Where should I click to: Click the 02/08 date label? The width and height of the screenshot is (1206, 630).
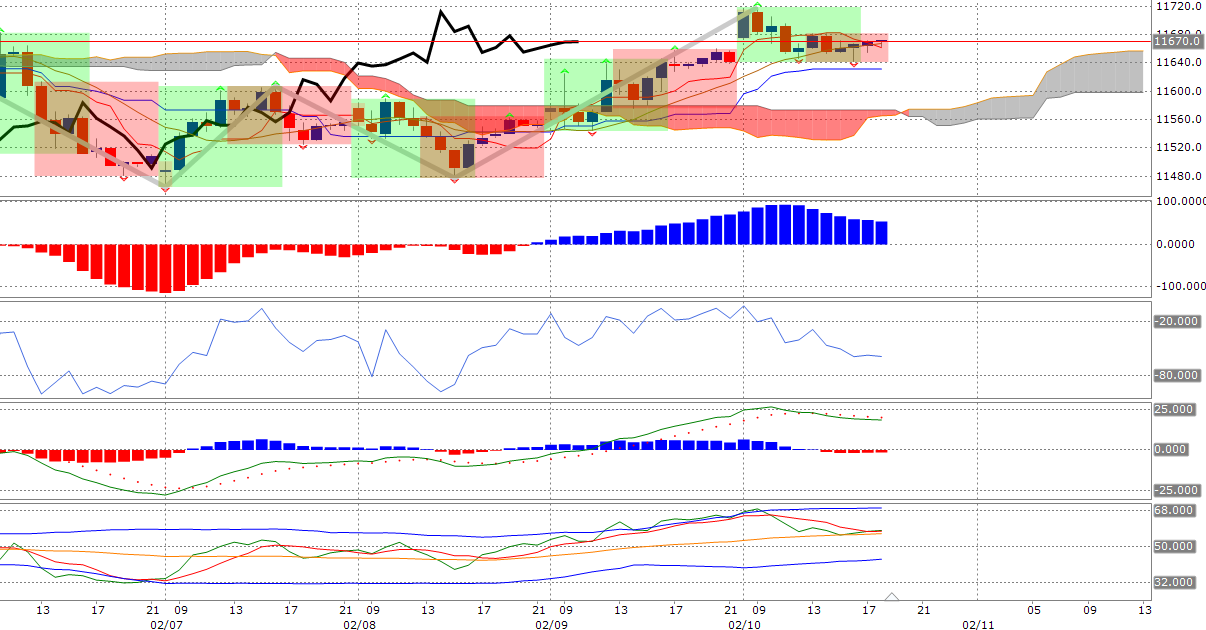358,623
